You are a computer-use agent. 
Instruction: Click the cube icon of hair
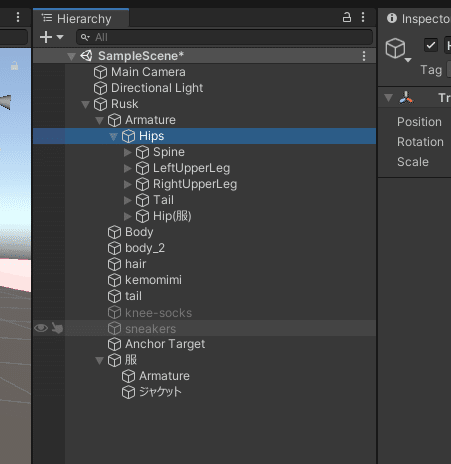coord(114,264)
